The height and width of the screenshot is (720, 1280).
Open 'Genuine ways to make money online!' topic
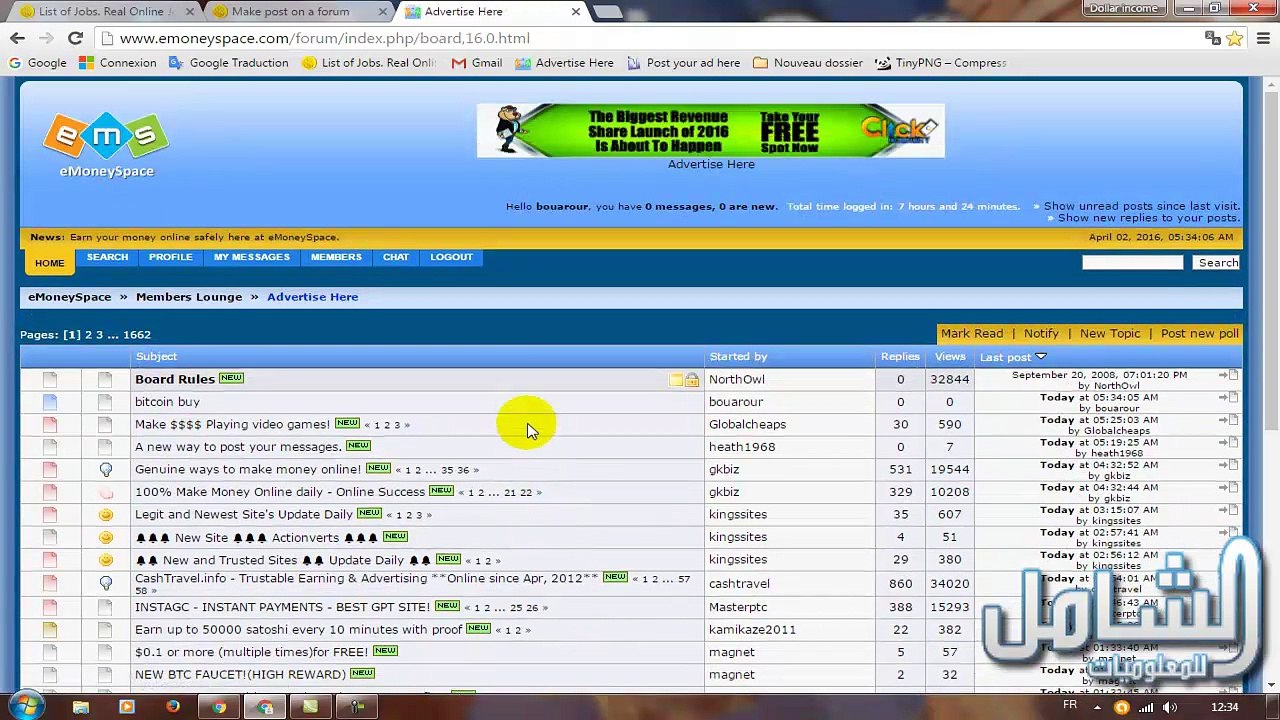coord(248,469)
